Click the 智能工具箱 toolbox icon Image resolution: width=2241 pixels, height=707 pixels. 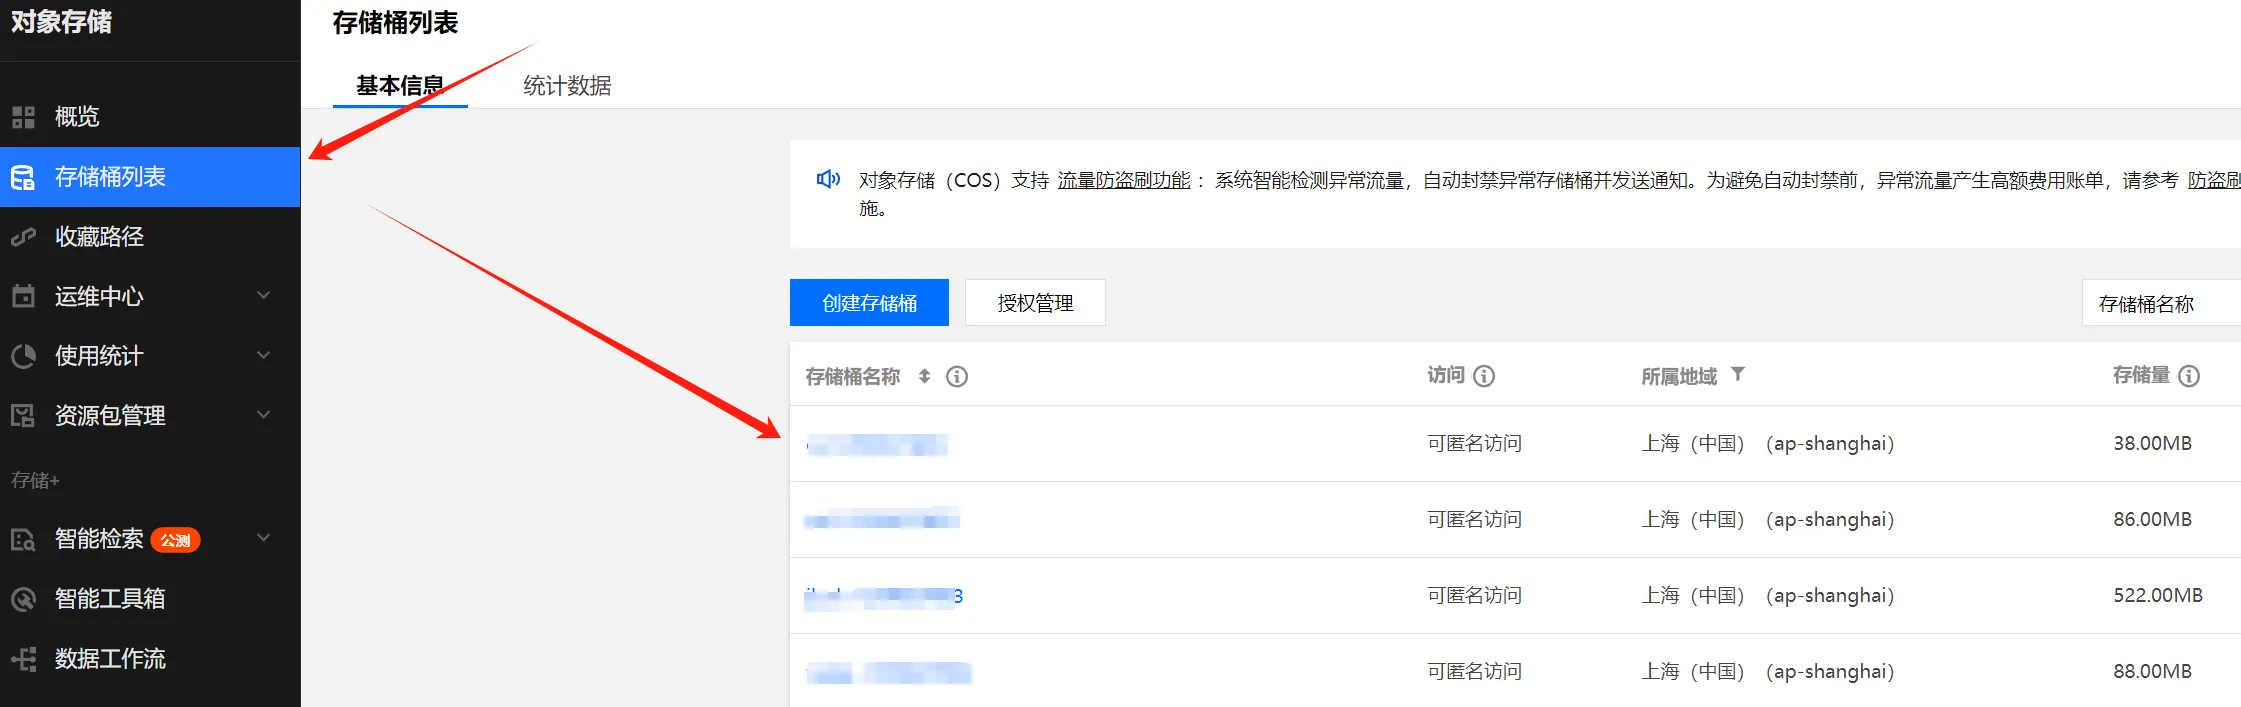[x=23, y=599]
